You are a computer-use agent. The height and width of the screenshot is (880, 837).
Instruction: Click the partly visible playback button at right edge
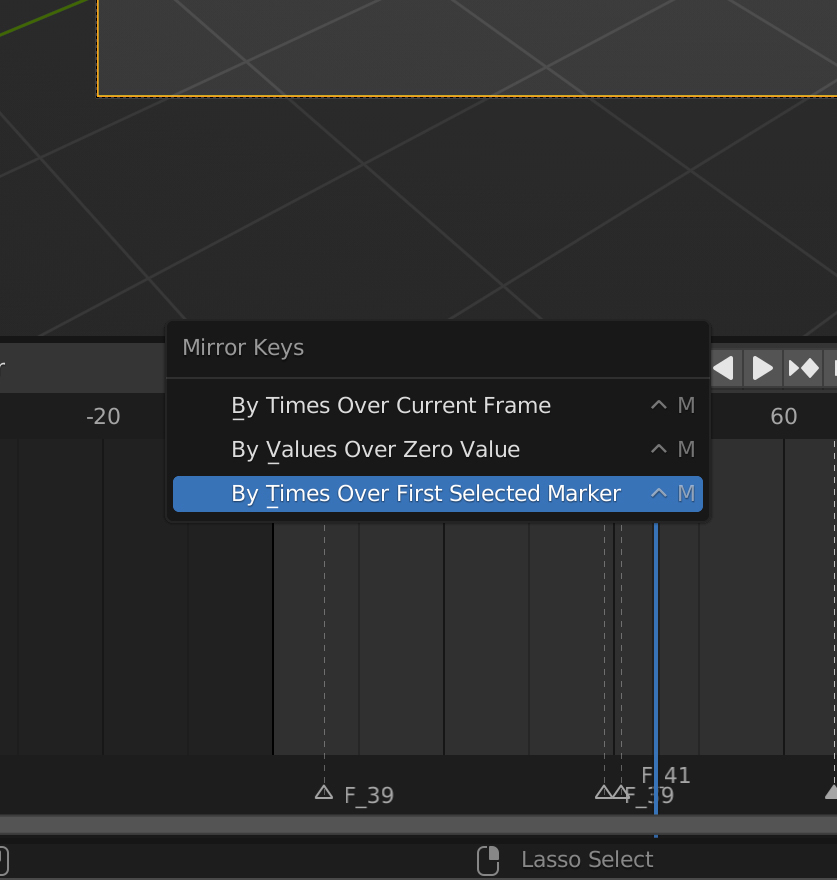pyautogui.click(x=832, y=368)
